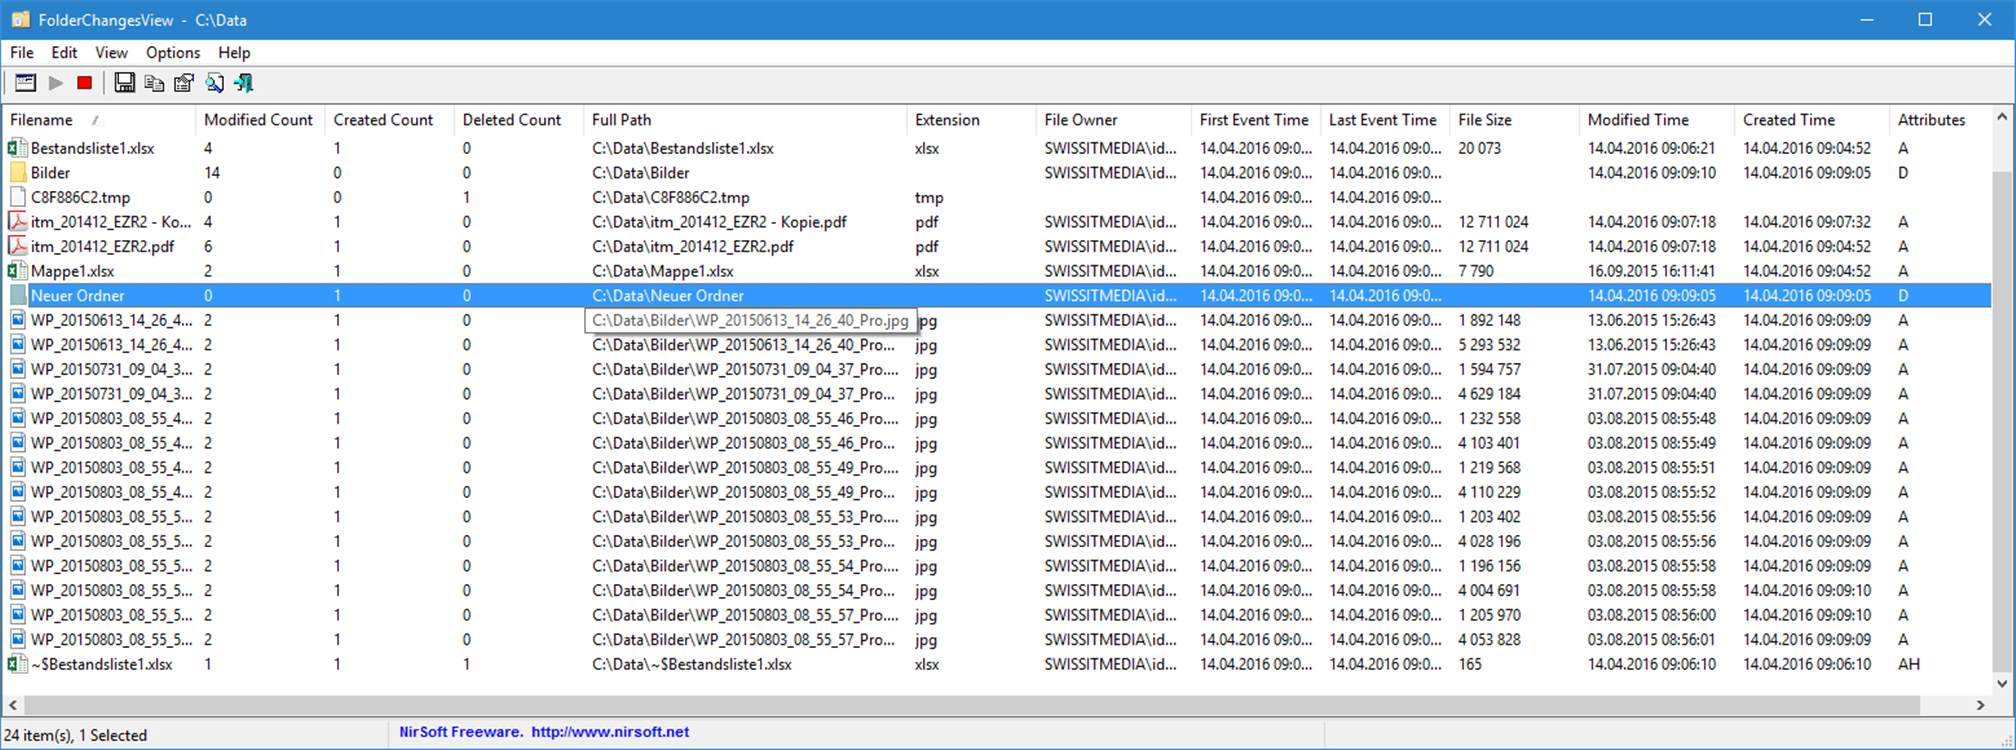Stop monitoring with the red square
The height and width of the screenshot is (750, 2016).
click(85, 83)
